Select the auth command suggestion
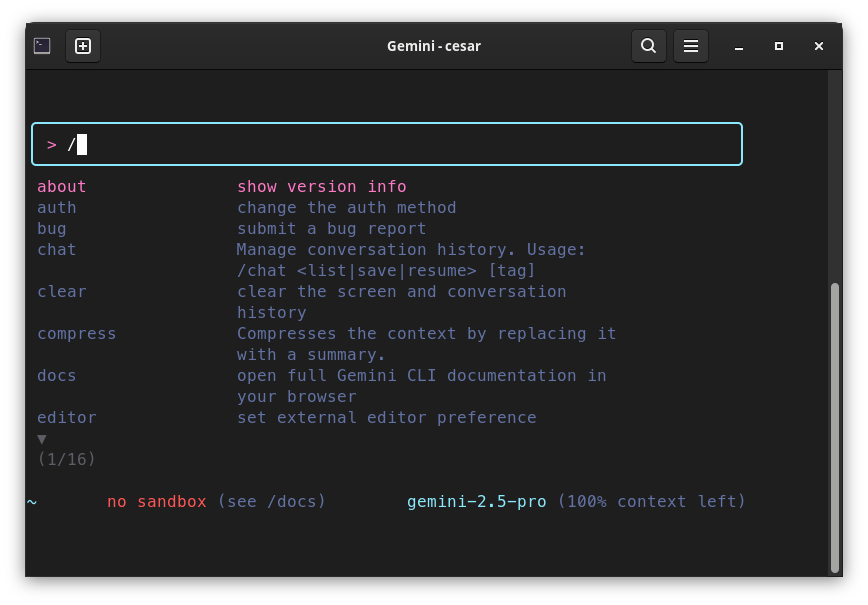The image size is (868, 605). [56, 208]
